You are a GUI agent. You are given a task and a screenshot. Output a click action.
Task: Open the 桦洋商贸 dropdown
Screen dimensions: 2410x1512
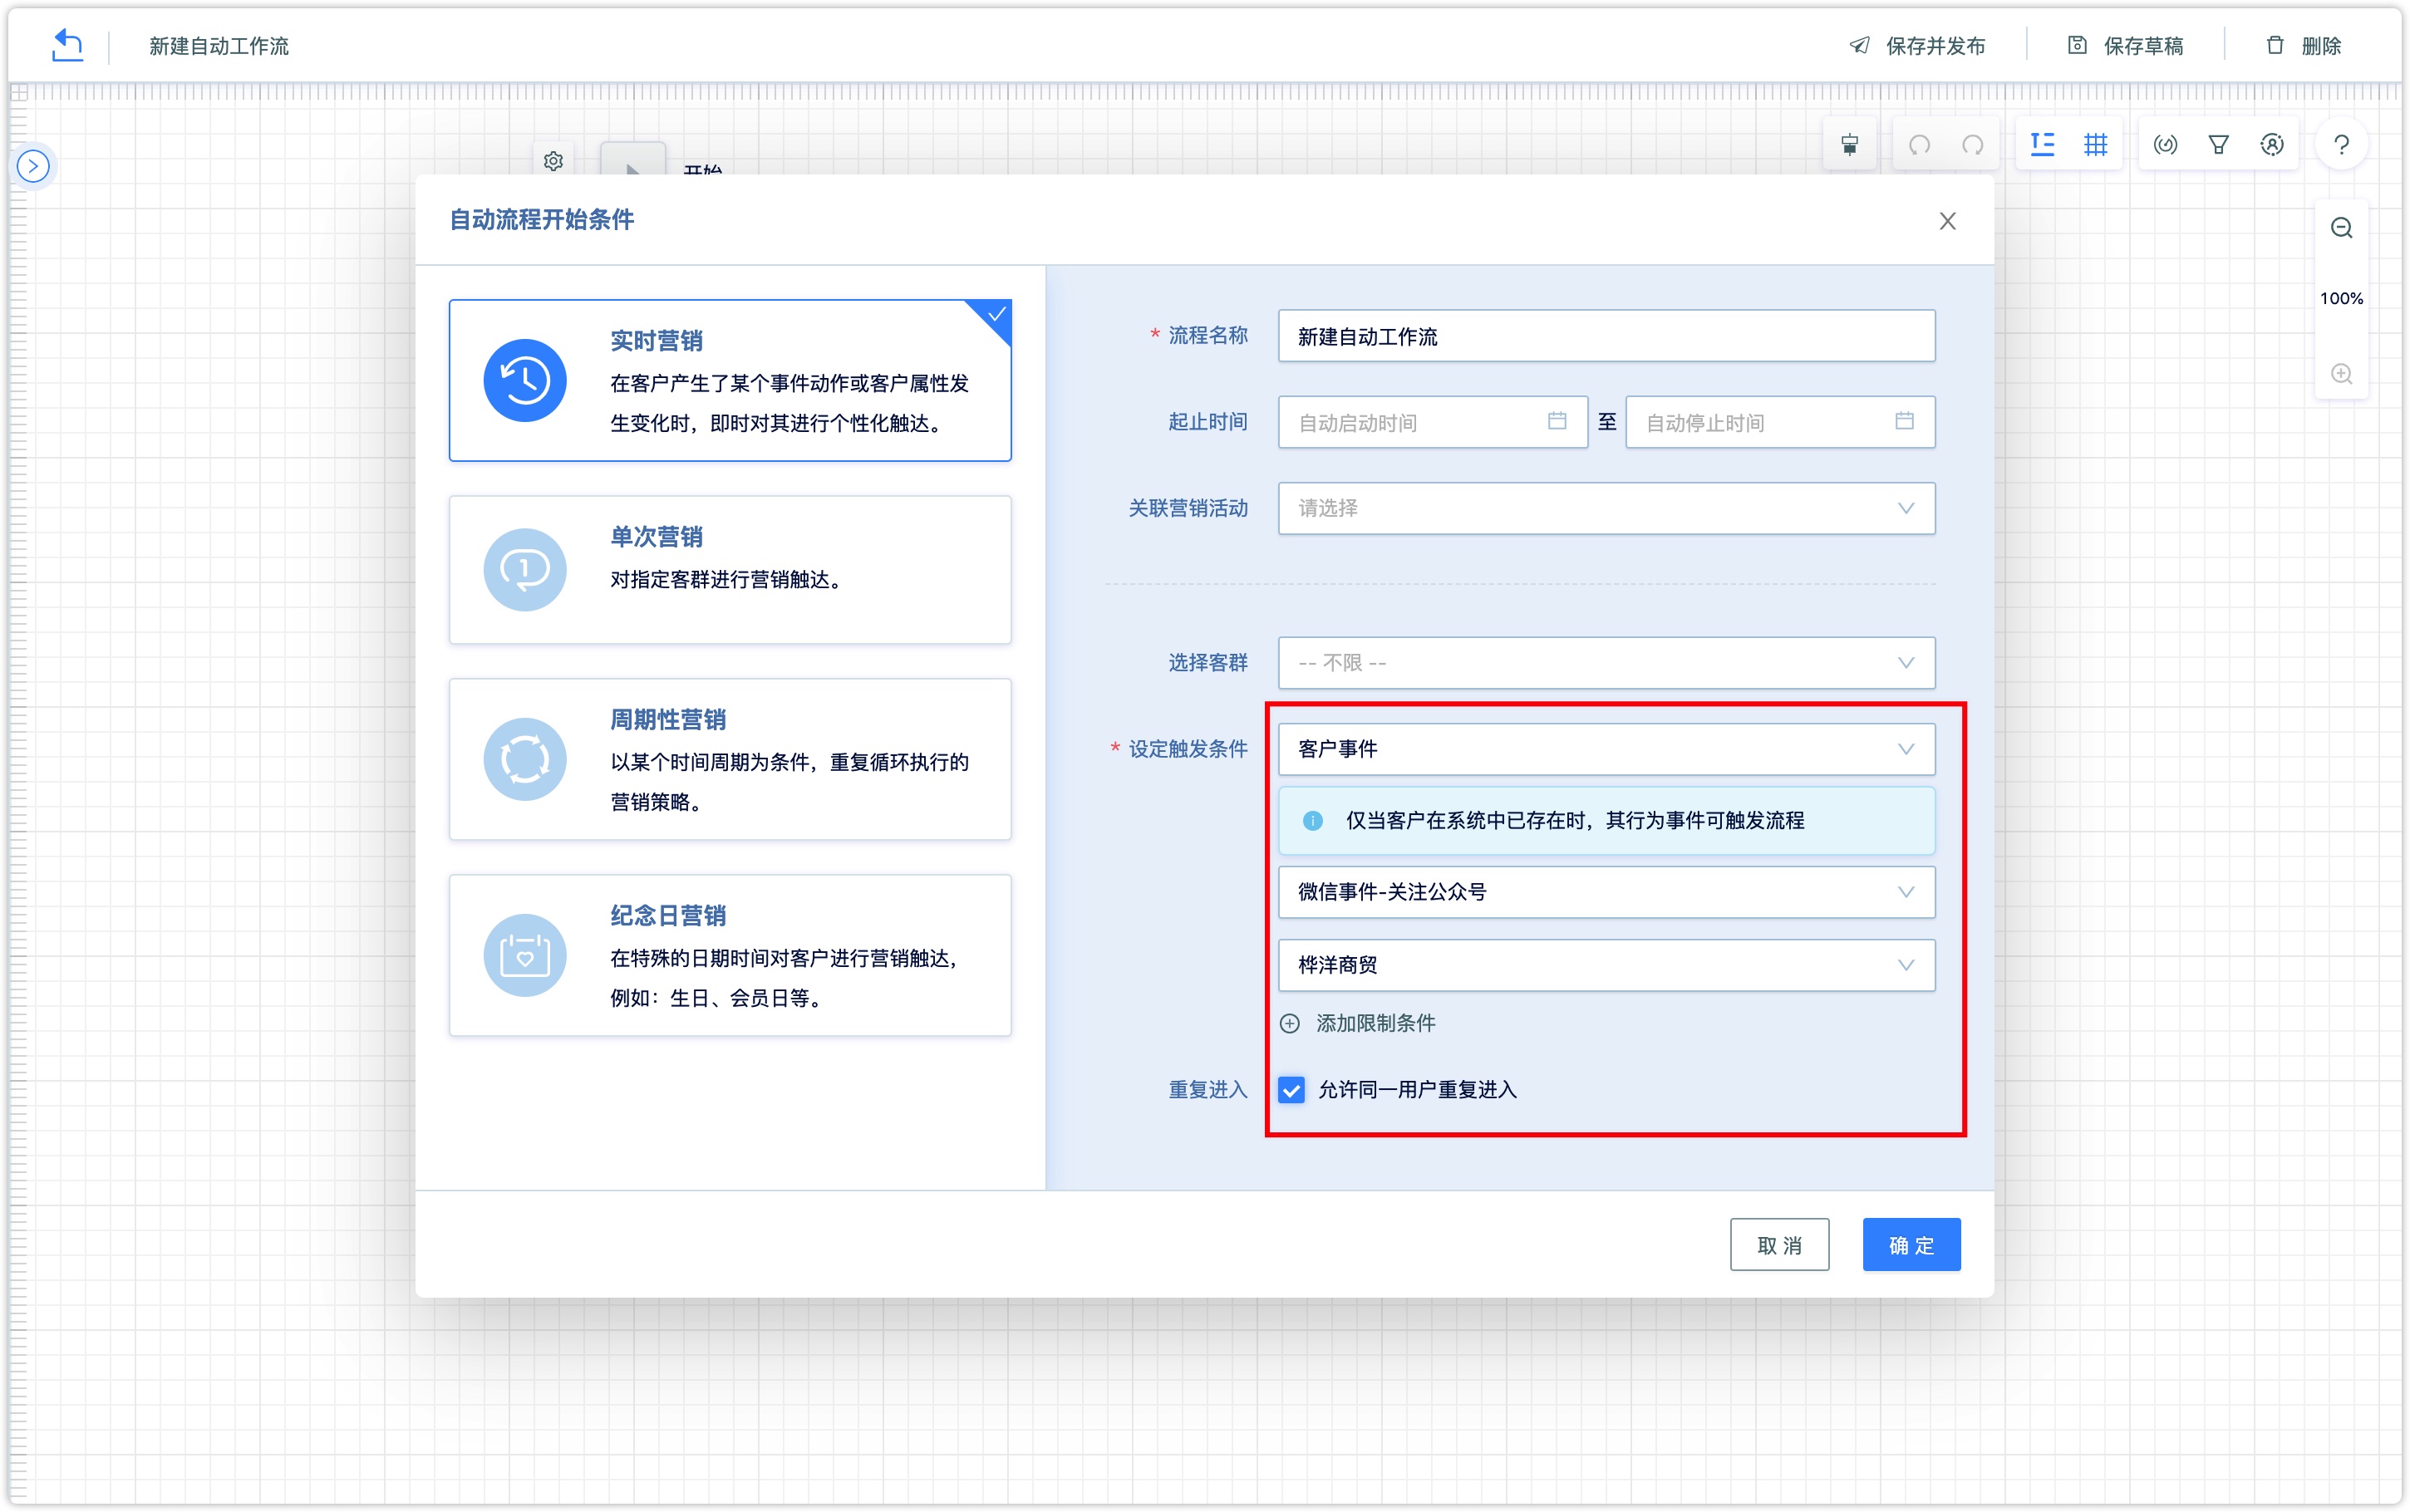1606,965
